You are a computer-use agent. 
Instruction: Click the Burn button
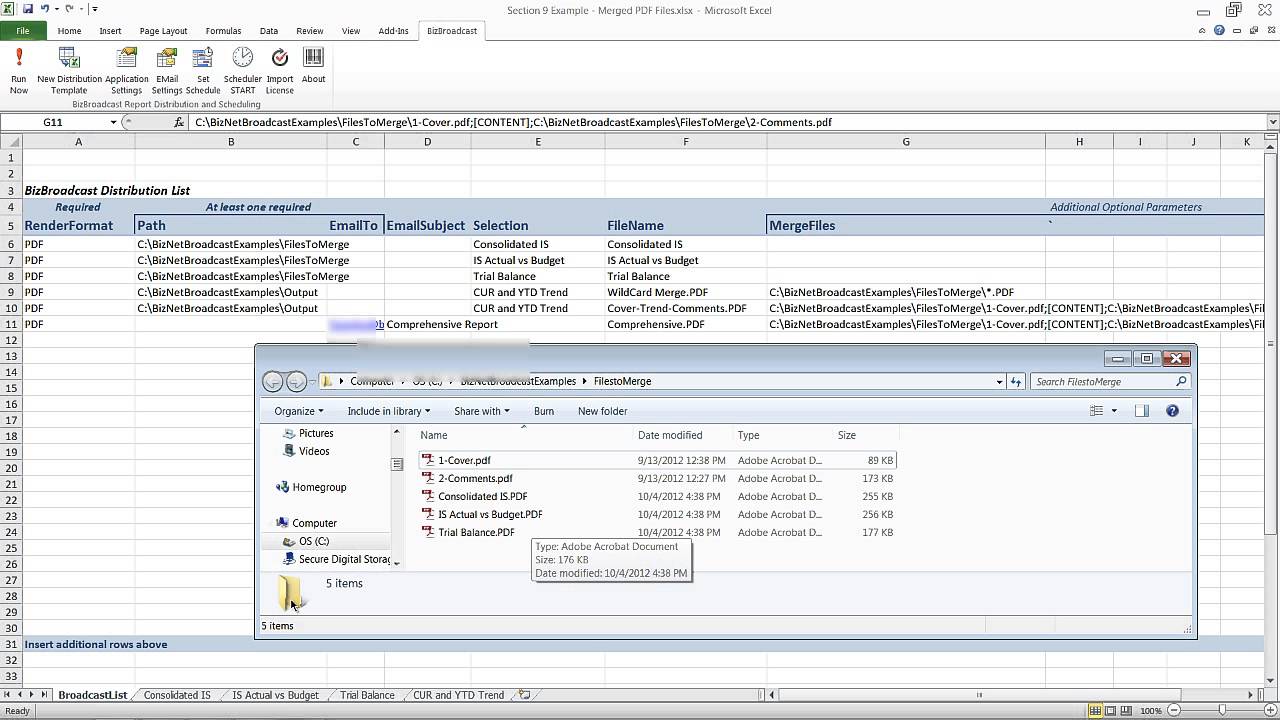coord(544,411)
